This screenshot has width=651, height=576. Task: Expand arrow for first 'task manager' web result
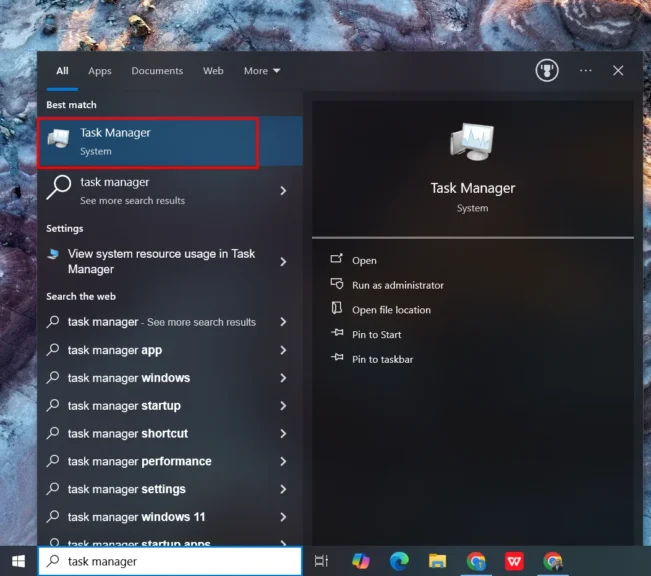[283, 322]
